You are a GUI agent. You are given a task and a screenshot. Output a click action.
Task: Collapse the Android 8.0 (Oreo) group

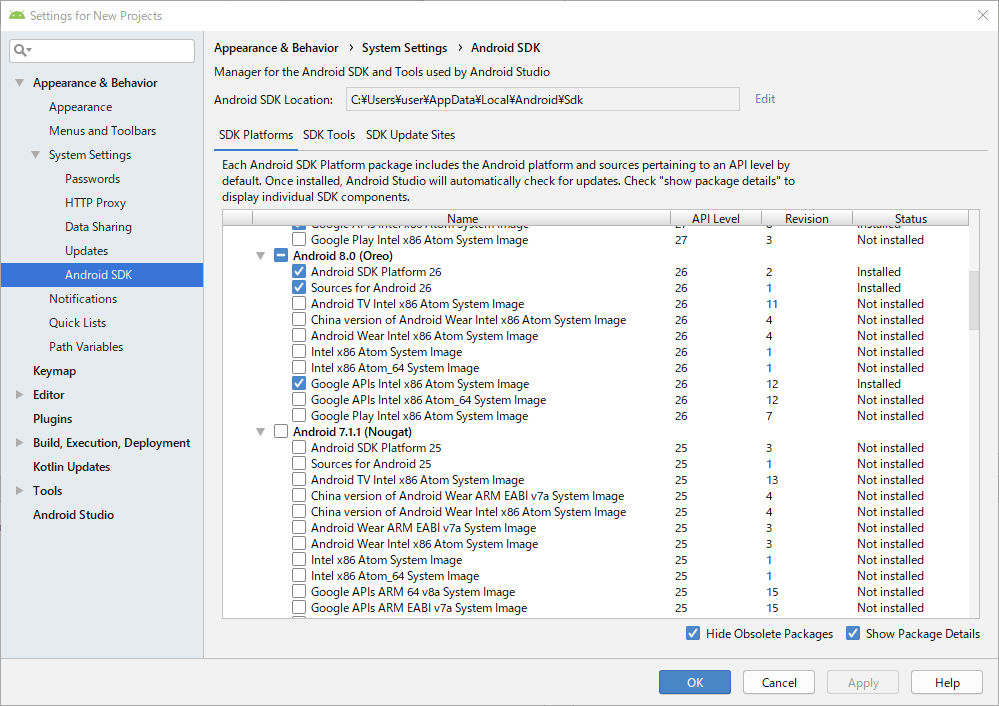261,256
